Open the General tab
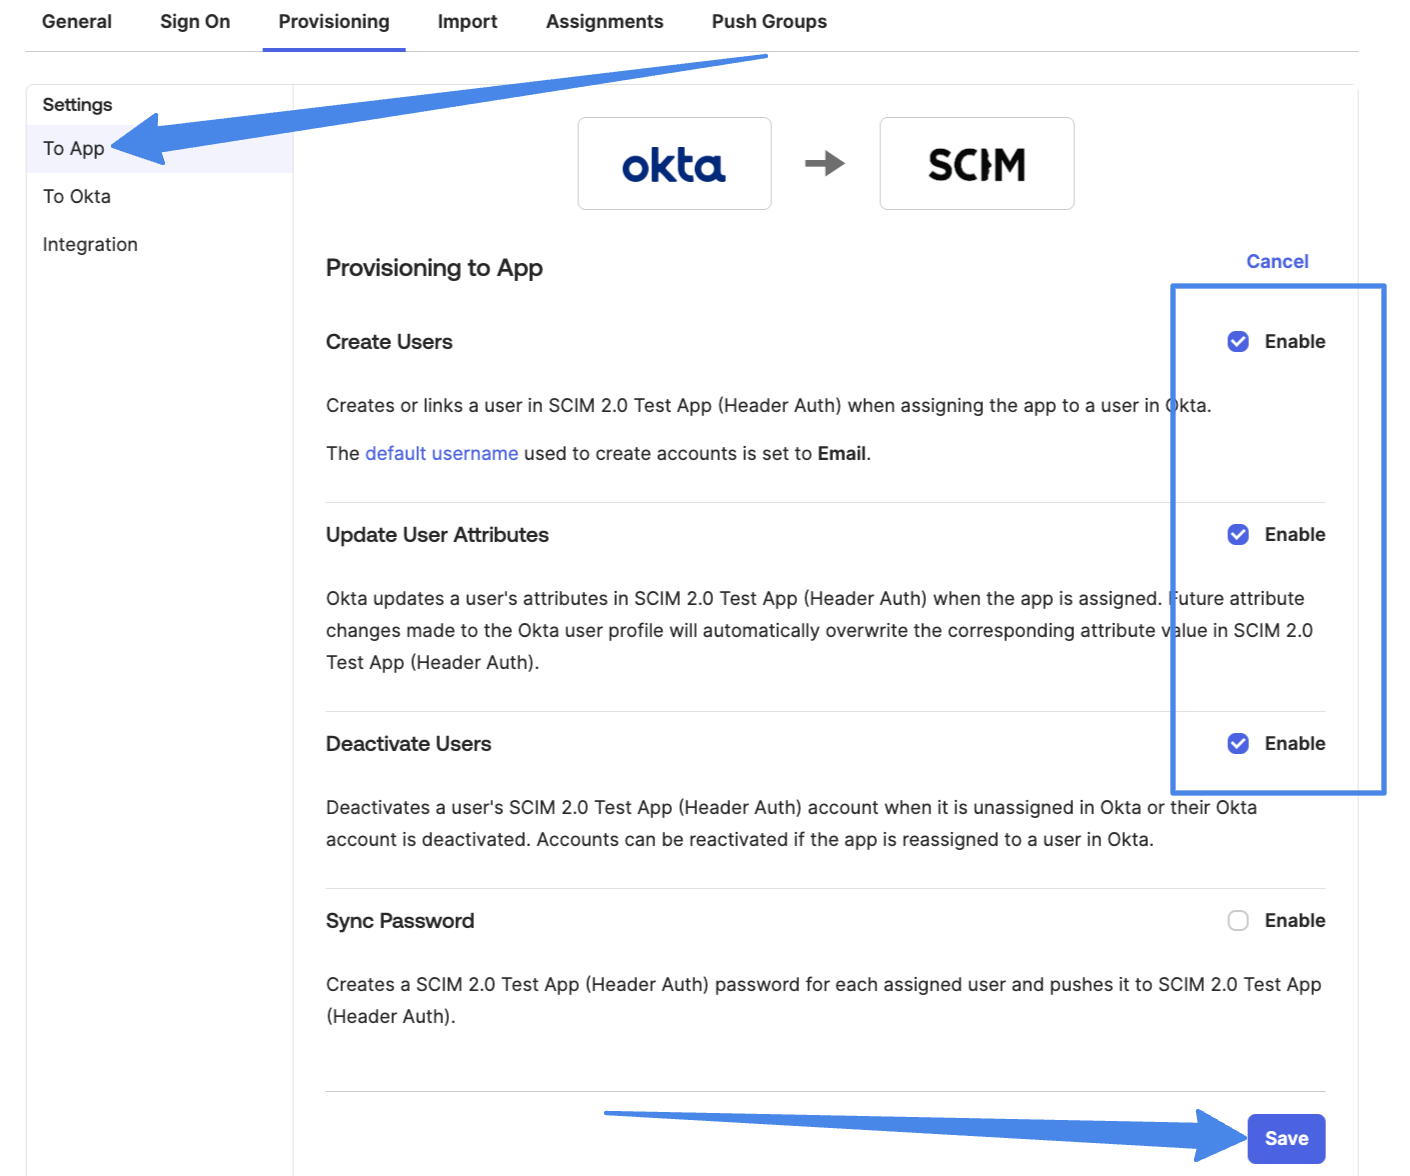 (x=77, y=22)
